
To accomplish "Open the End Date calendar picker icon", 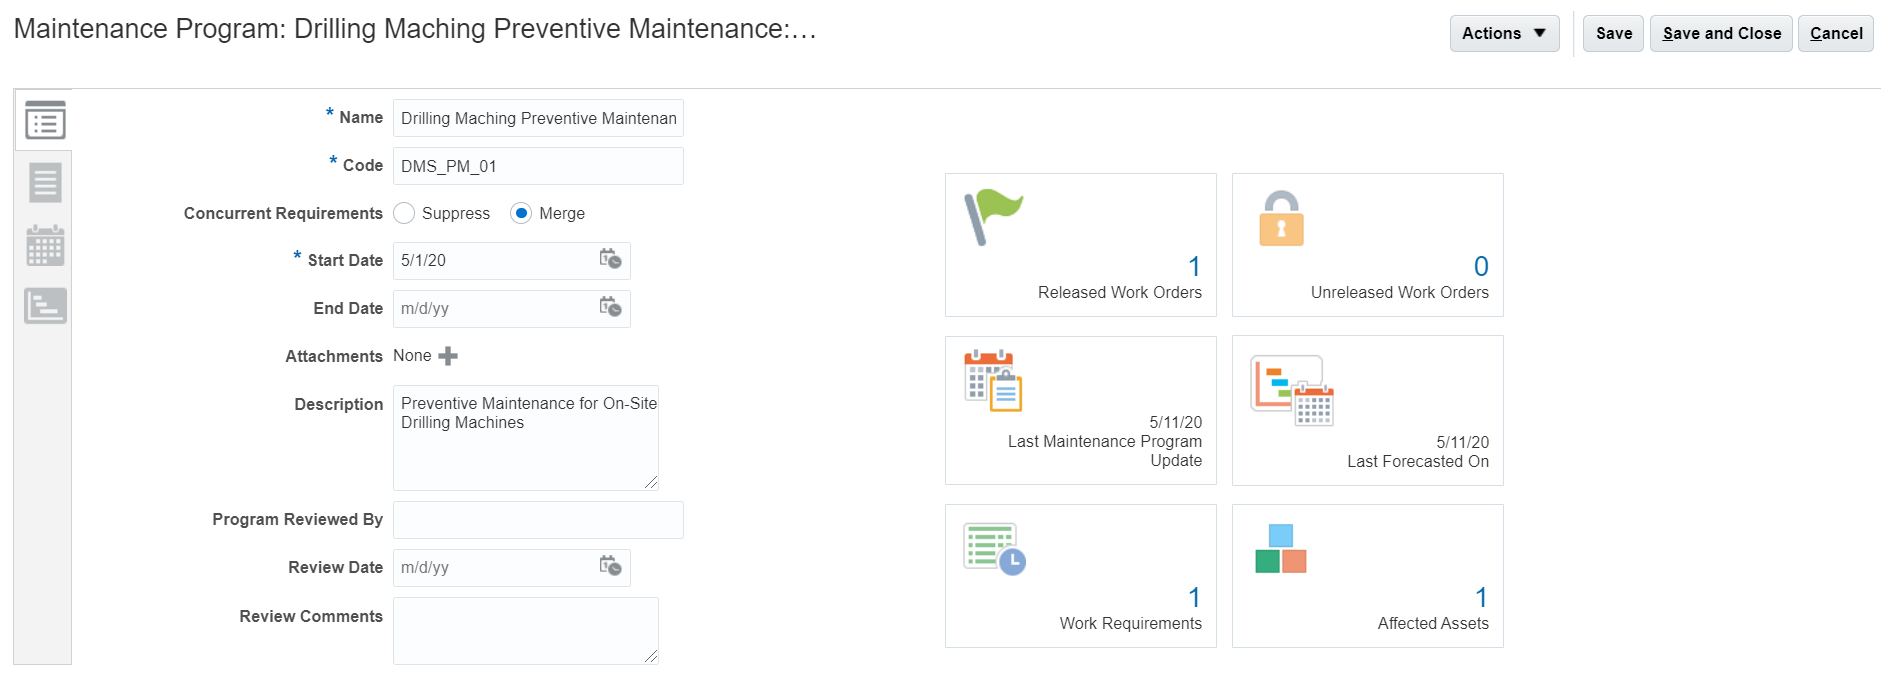I will (x=610, y=308).
